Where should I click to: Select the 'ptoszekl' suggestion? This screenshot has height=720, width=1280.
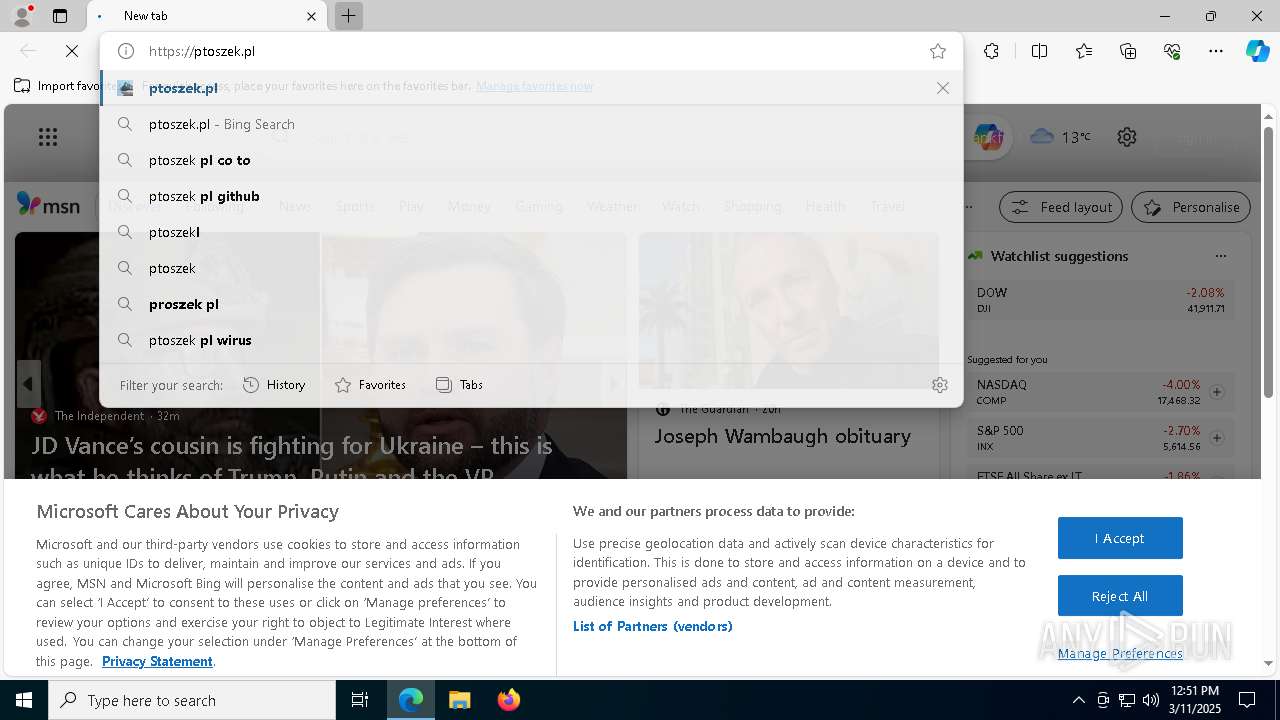tap(531, 232)
